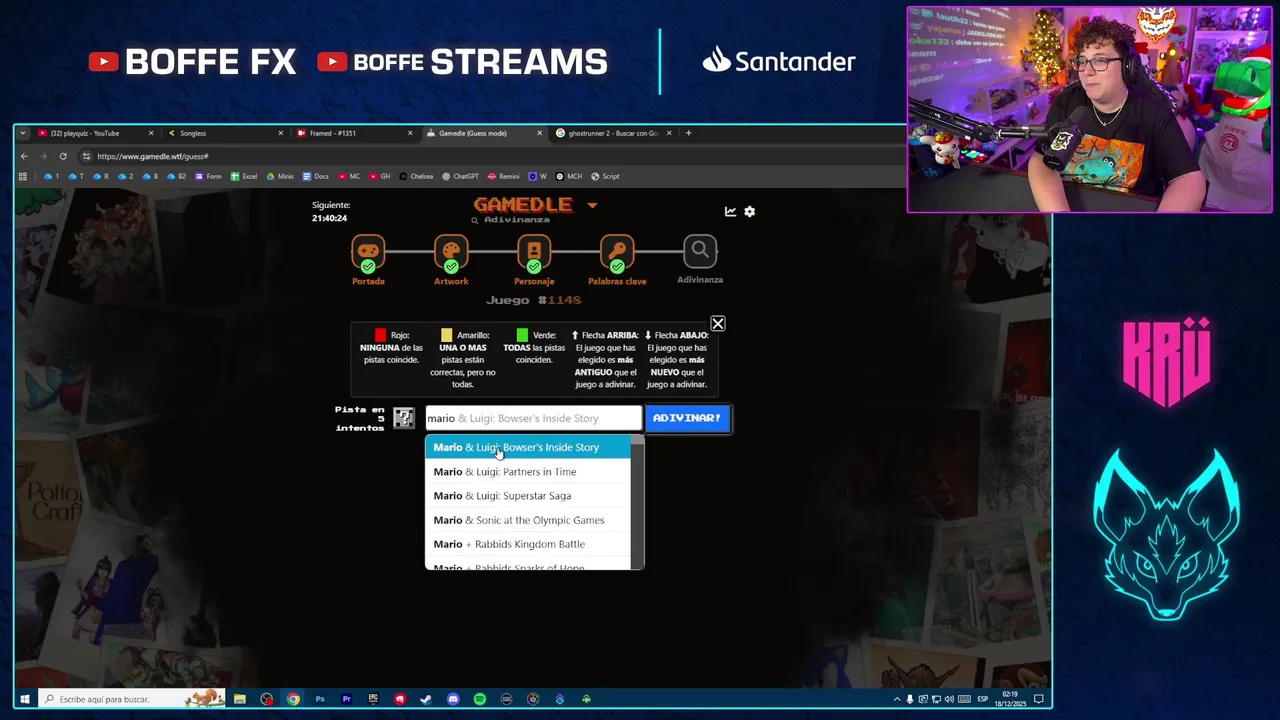This screenshot has height=720, width=1280.
Task: Click the suggestion list scrollbar
Action: (637, 503)
